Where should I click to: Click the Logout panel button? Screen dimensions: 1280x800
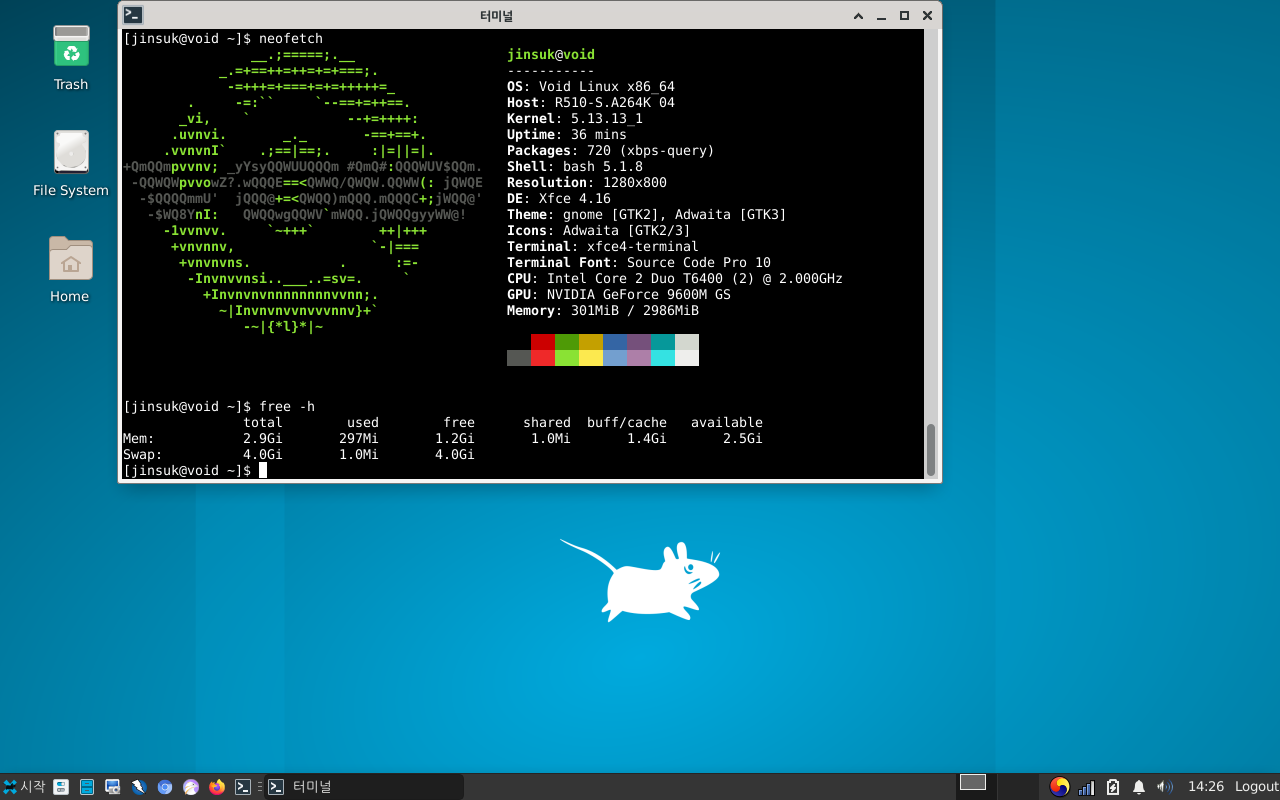click(1257, 787)
